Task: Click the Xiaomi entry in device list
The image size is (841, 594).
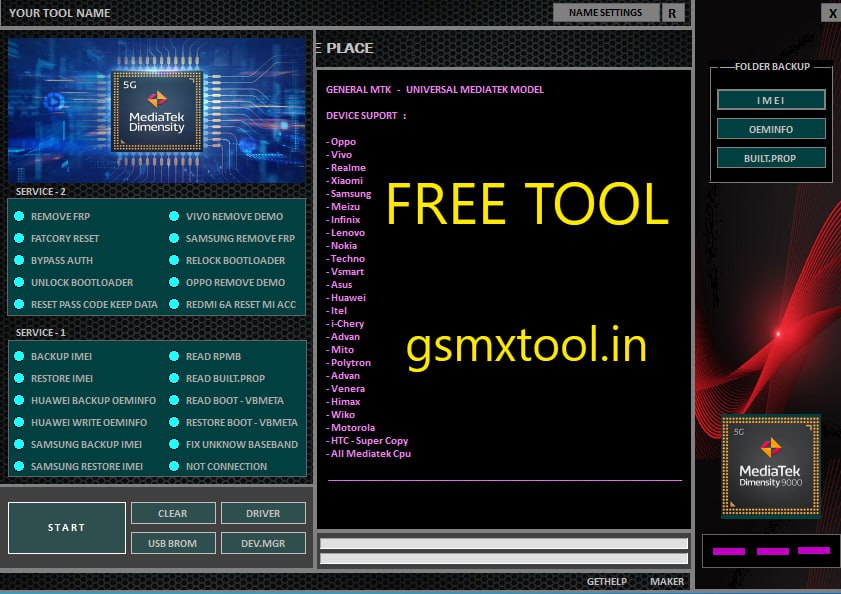Action: pos(344,180)
